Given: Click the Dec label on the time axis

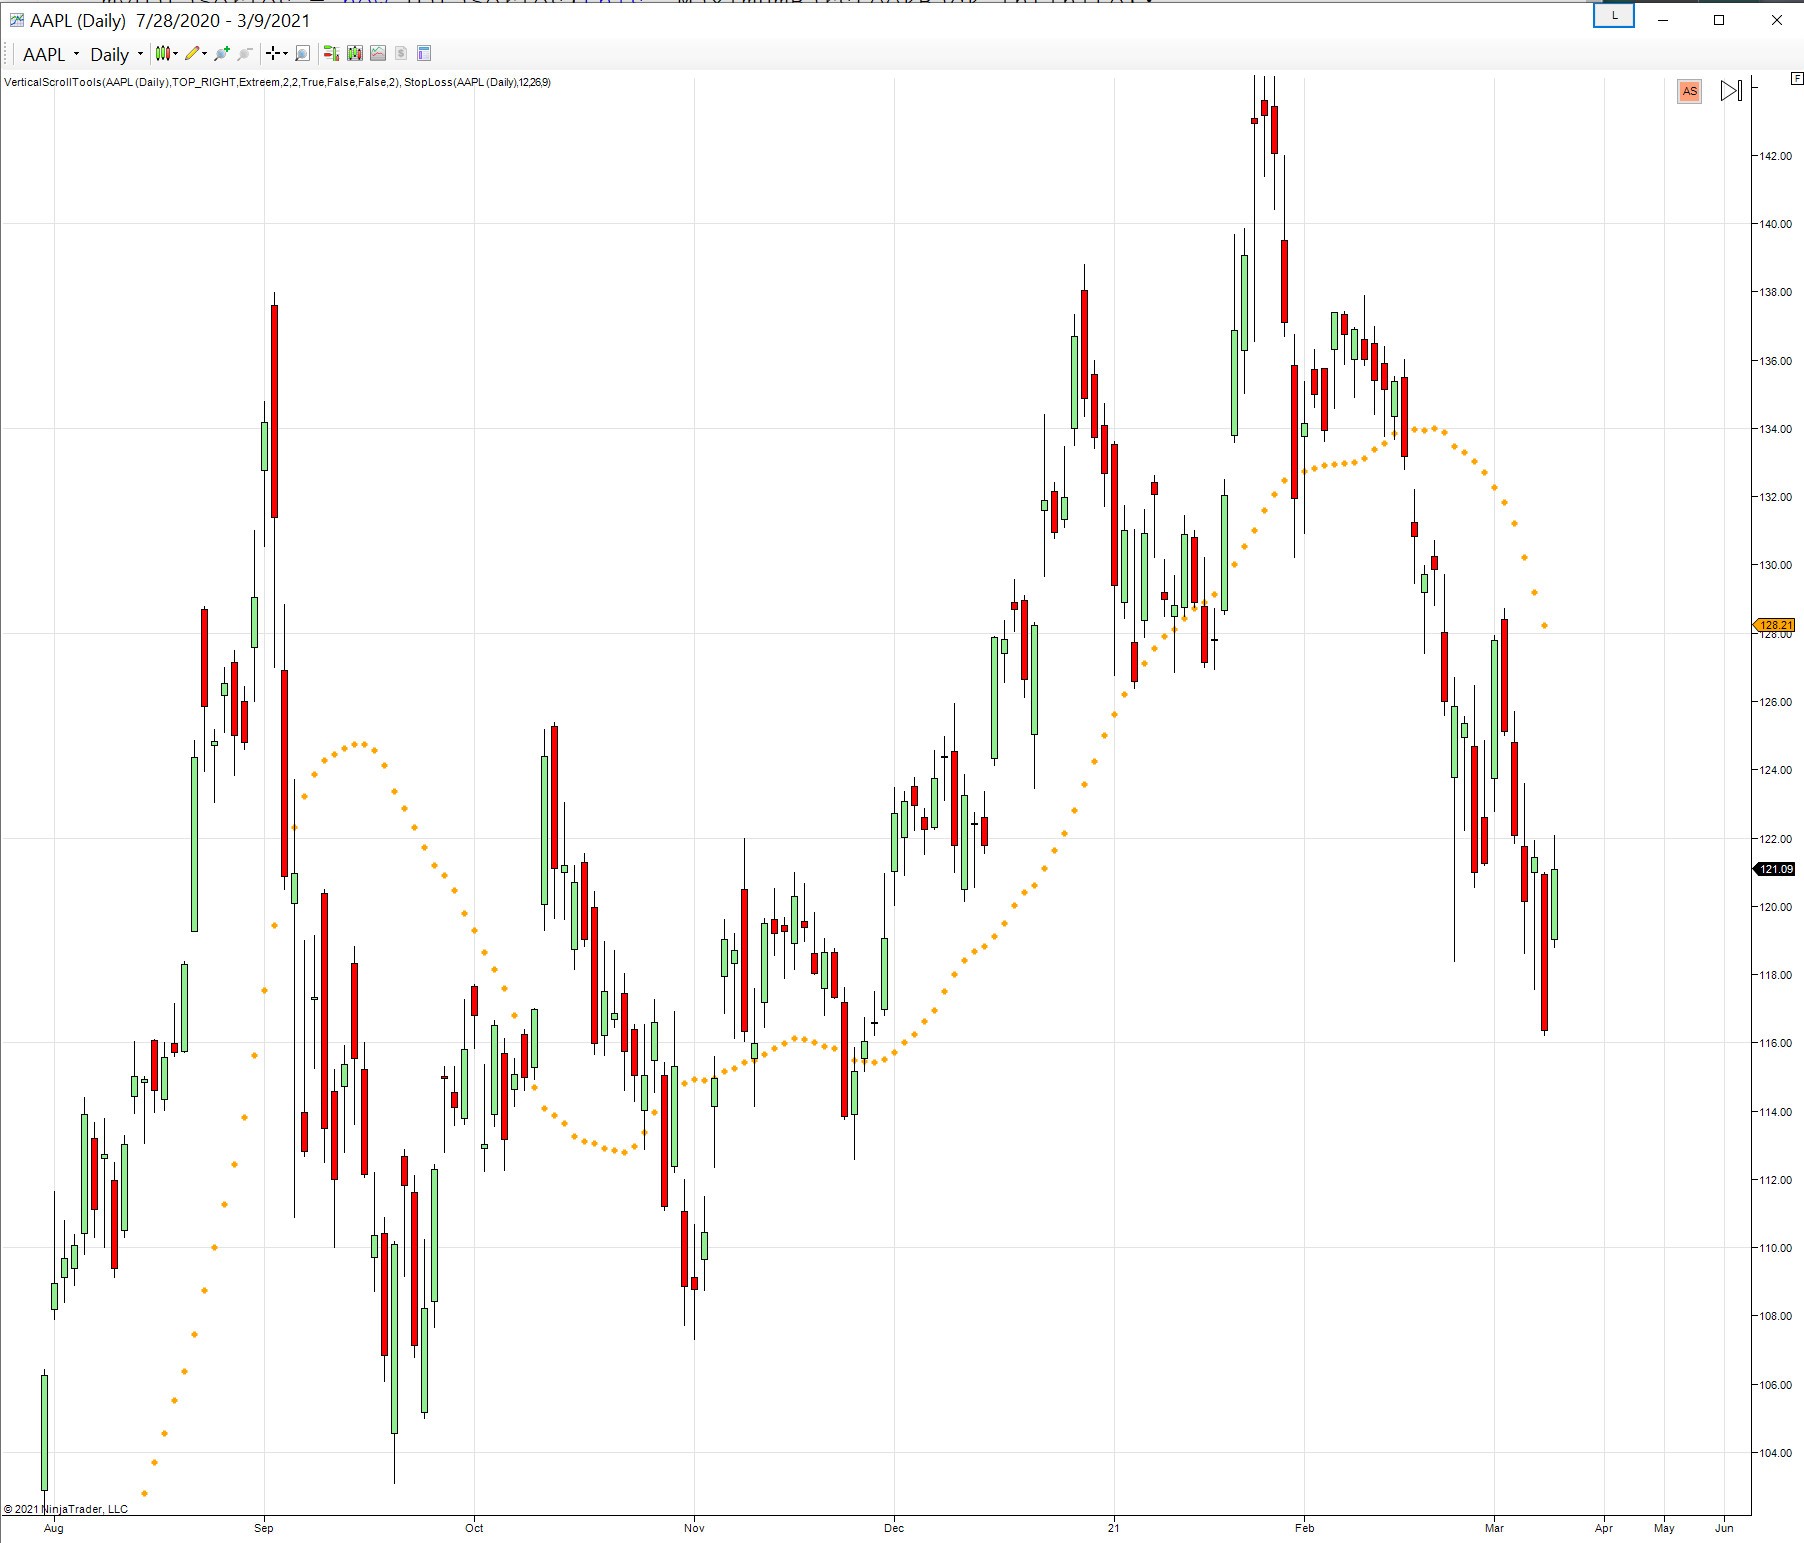Looking at the screenshot, I should point(894,1528).
